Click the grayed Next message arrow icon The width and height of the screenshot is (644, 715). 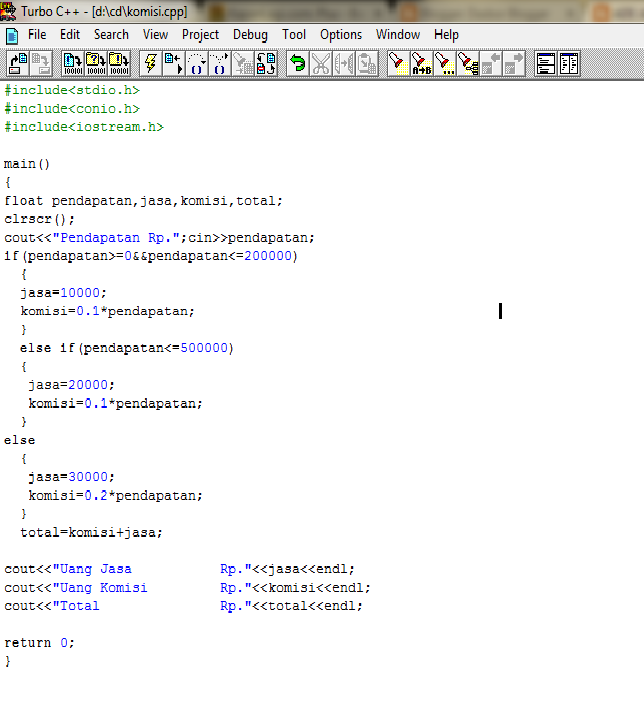click(x=514, y=63)
